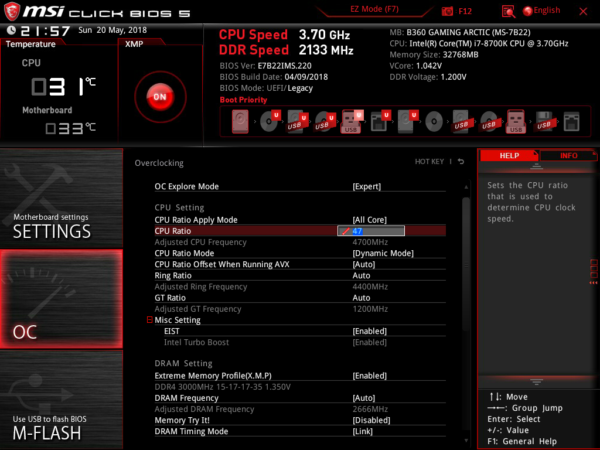Select the UEFI hard disk boot icon
The width and height of the screenshot is (600, 450).
[407, 121]
